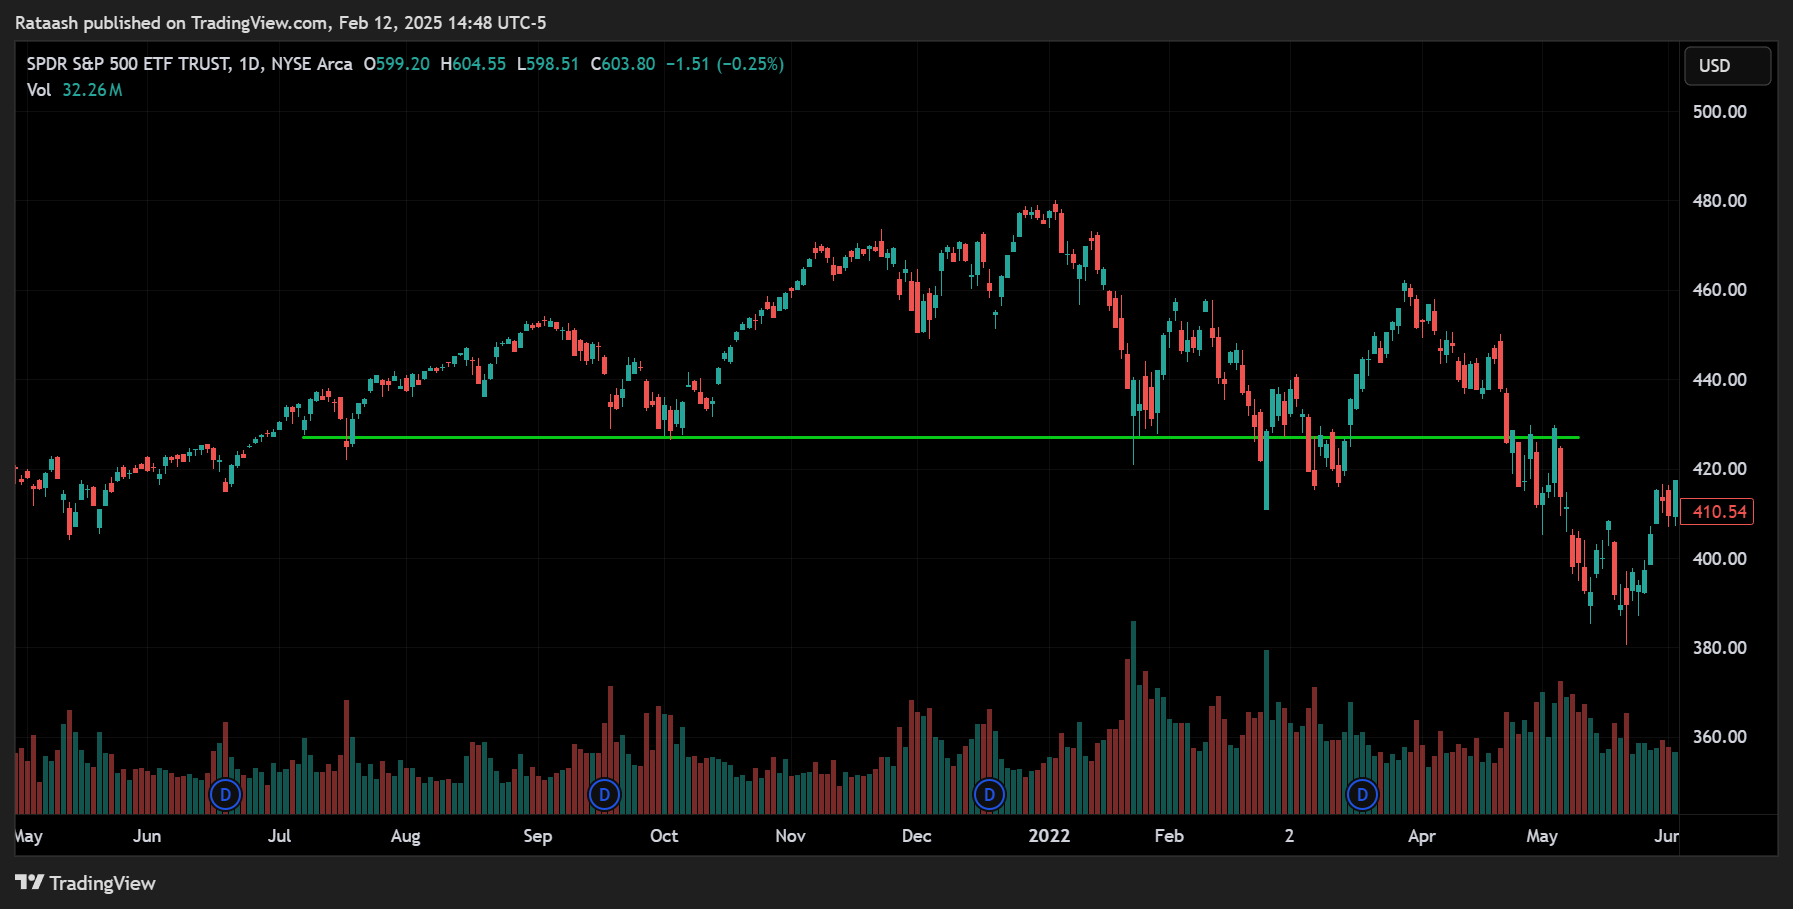This screenshot has width=1793, height=909.
Task: Click the Nov label on time axis
Action: [x=790, y=836]
